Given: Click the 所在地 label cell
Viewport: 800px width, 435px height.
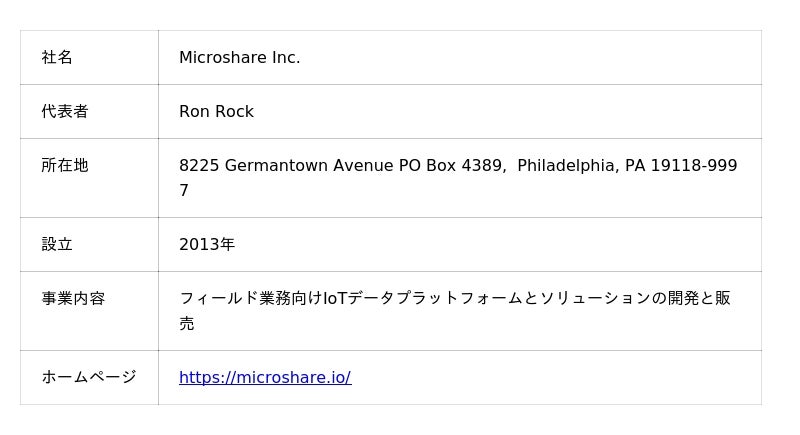Looking at the screenshot, I should tap(65, 166).
